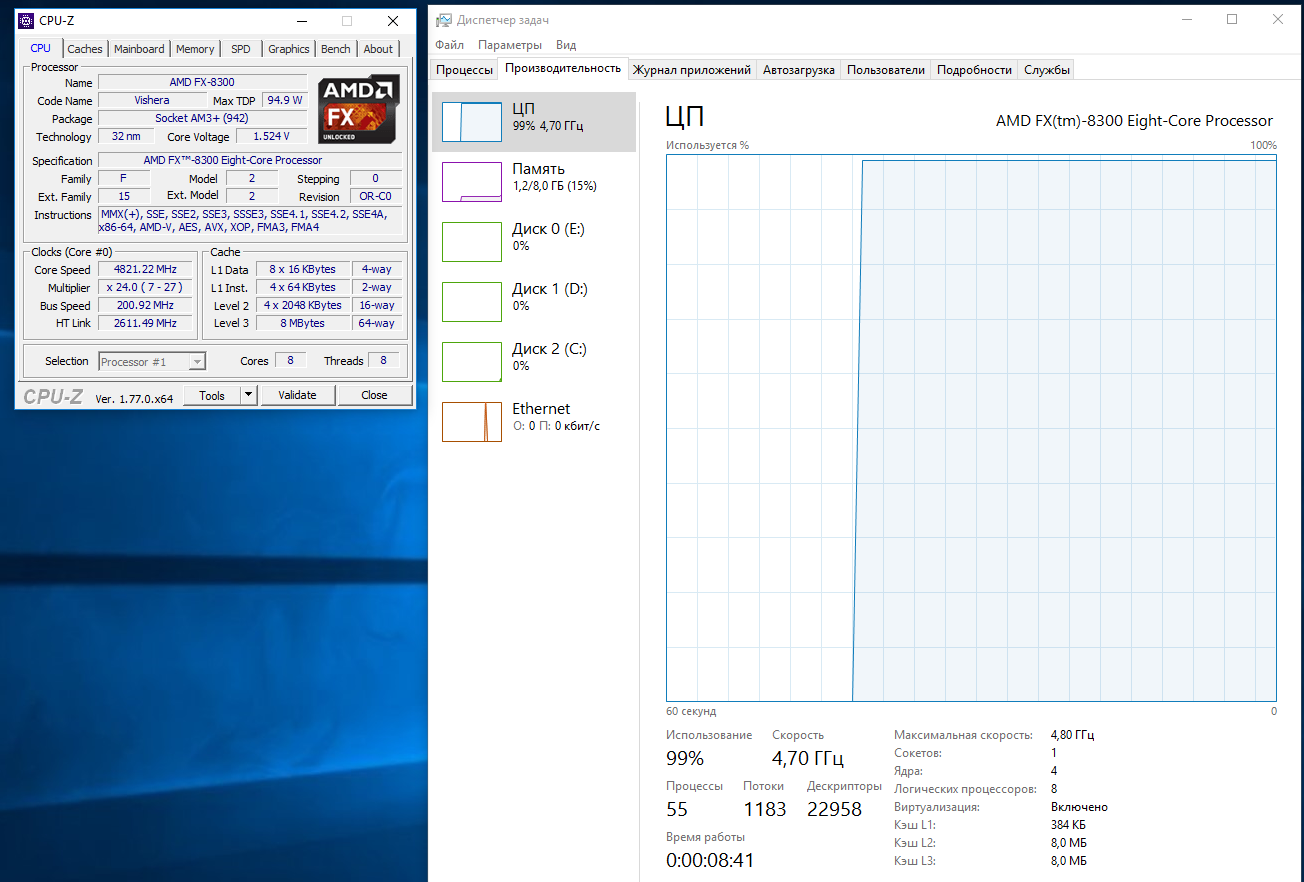Maximize the Диспетчер задач window
The height and width of the screenshot is (882, 1304).
coord(1232,19)
